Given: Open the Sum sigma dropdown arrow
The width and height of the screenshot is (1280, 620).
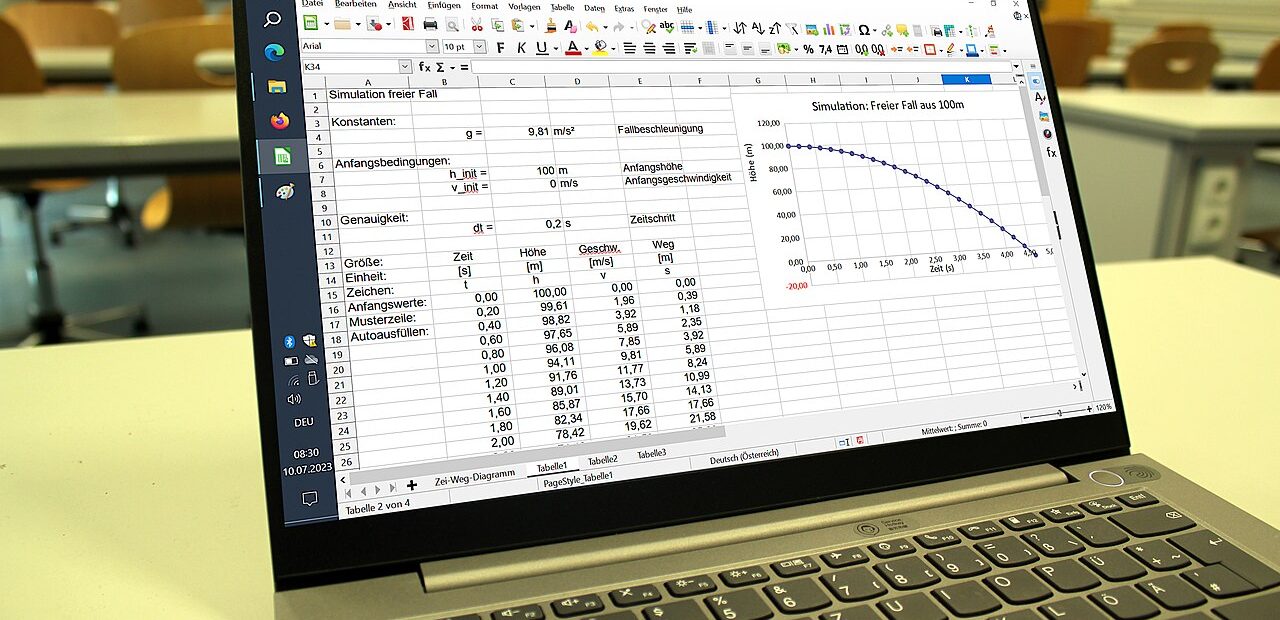Looking at the screenshot, I should (452, 68).
